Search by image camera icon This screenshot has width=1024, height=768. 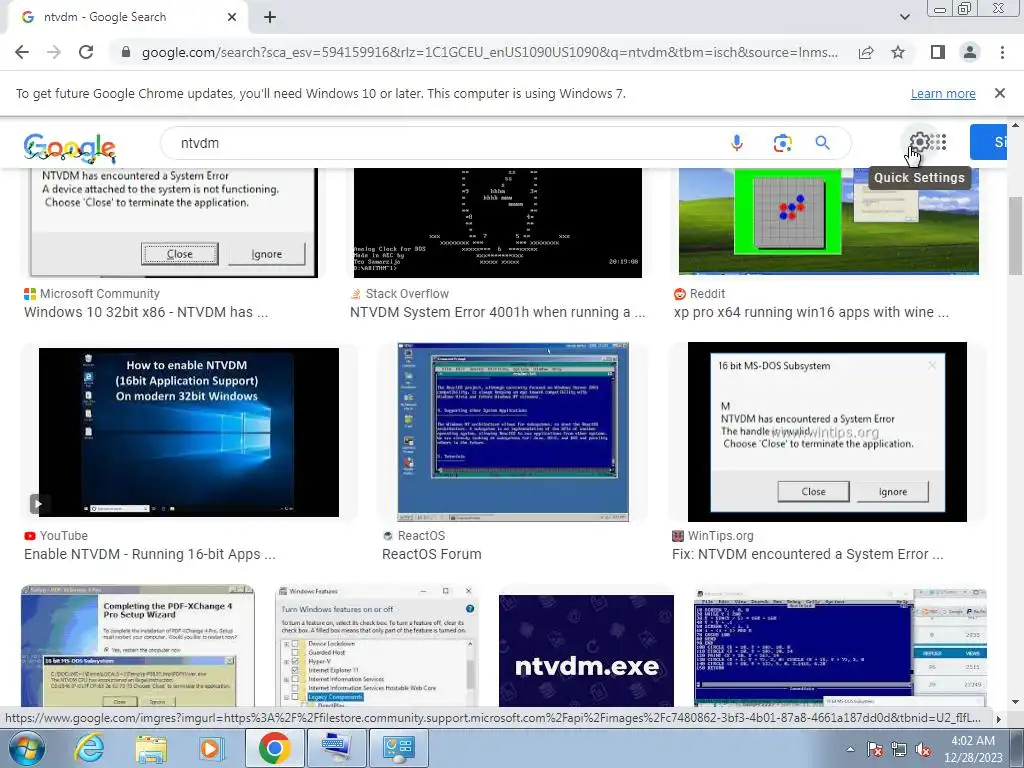(782, 143)
